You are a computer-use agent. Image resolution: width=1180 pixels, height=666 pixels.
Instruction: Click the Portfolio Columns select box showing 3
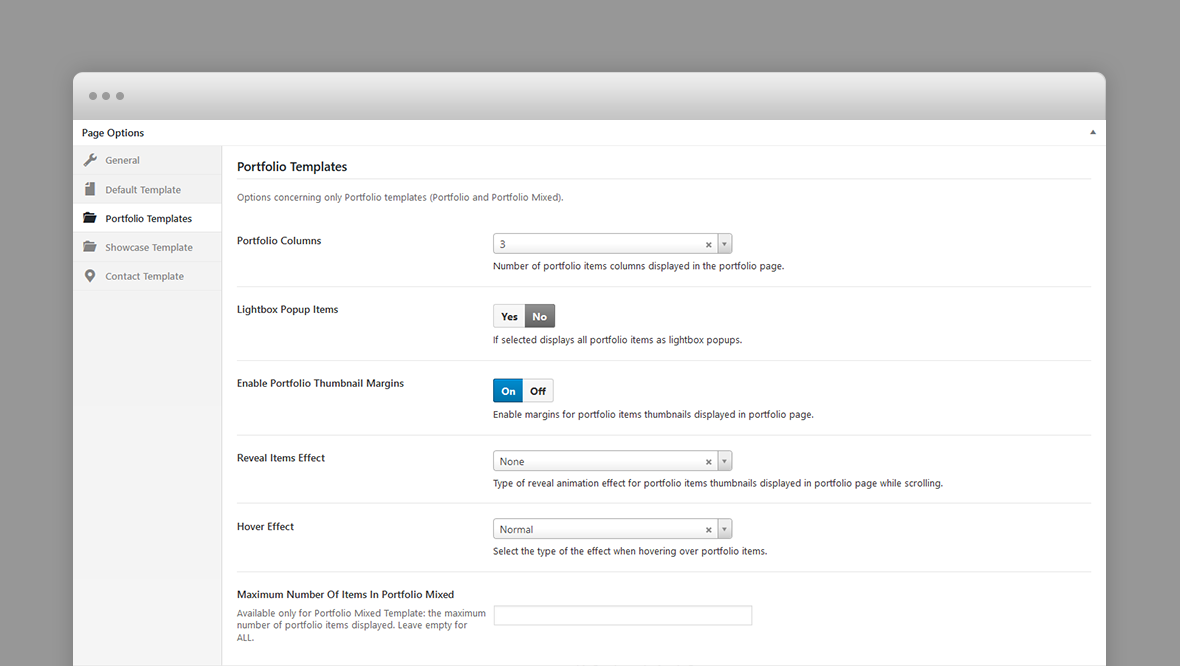tap(613, 244)
